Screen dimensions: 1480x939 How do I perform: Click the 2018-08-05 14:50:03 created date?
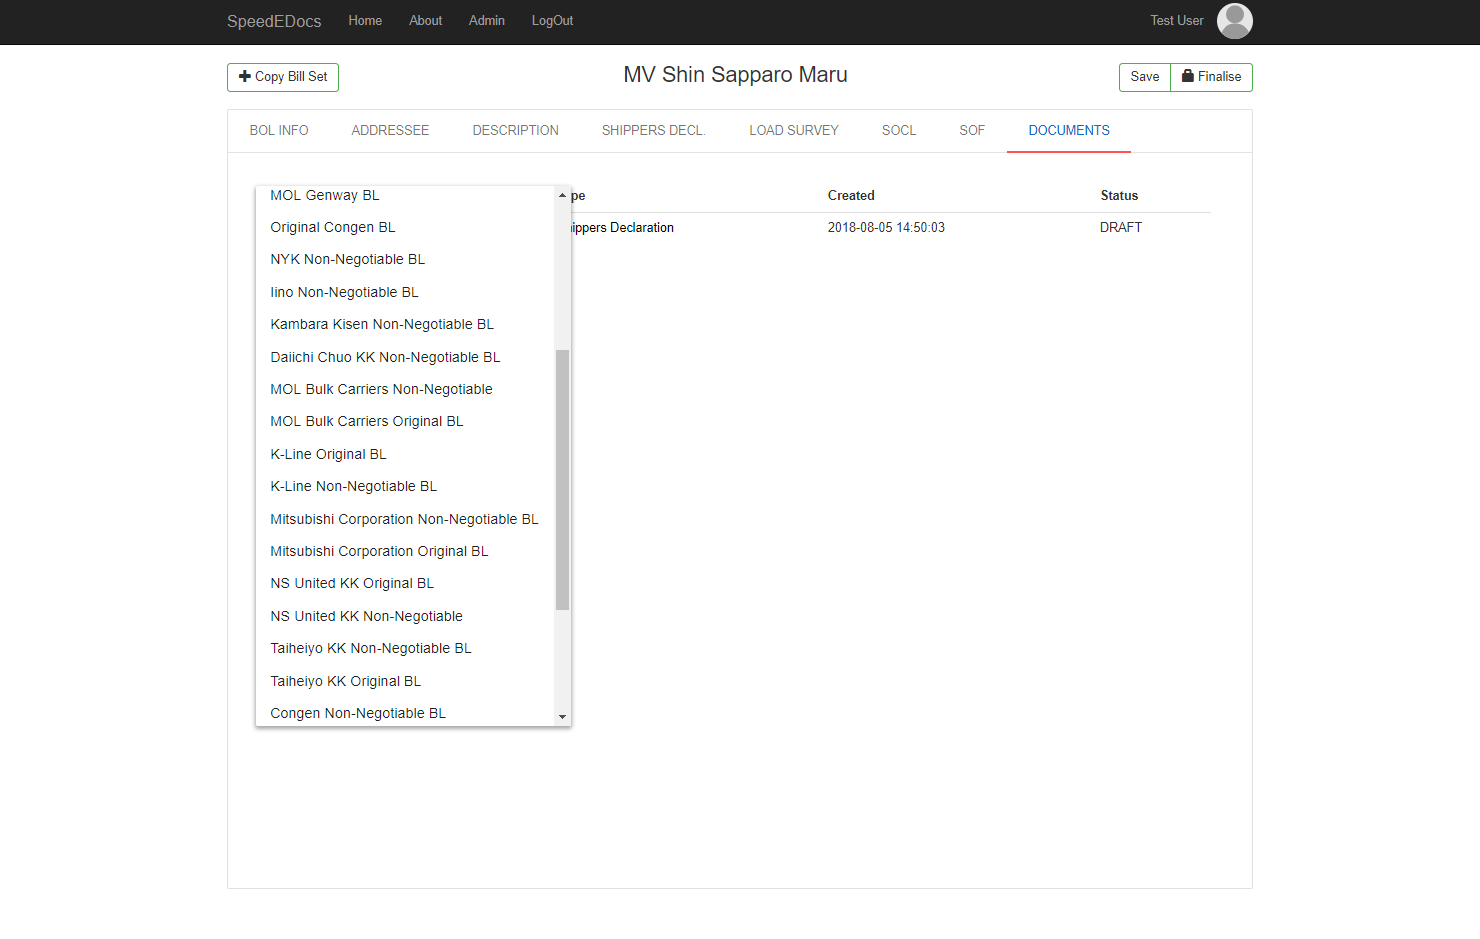(x=886, y=228)
